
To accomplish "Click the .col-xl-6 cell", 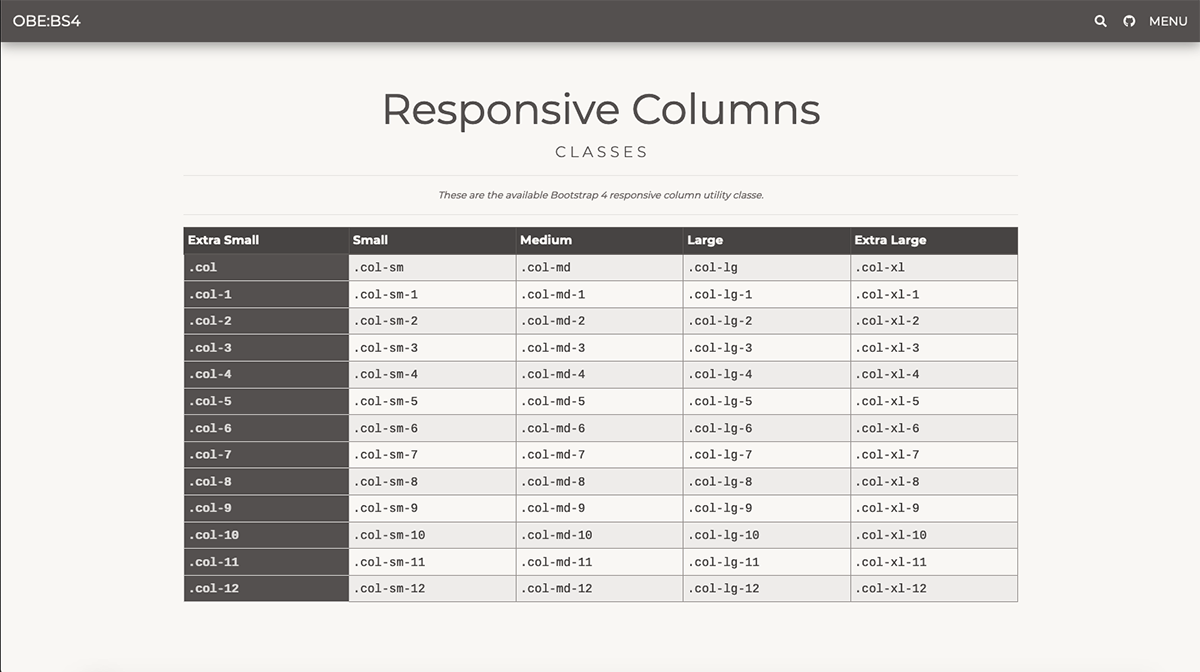I will coord(934,428).
